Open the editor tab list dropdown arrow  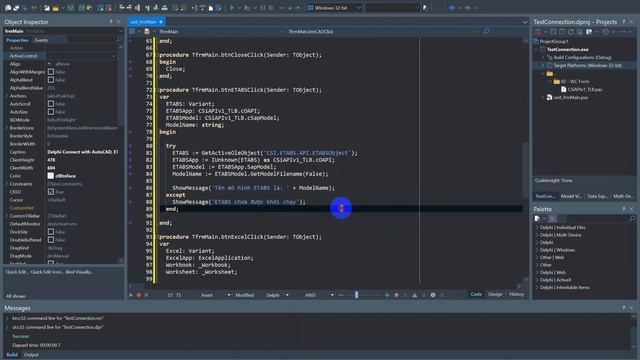(525, 22)
